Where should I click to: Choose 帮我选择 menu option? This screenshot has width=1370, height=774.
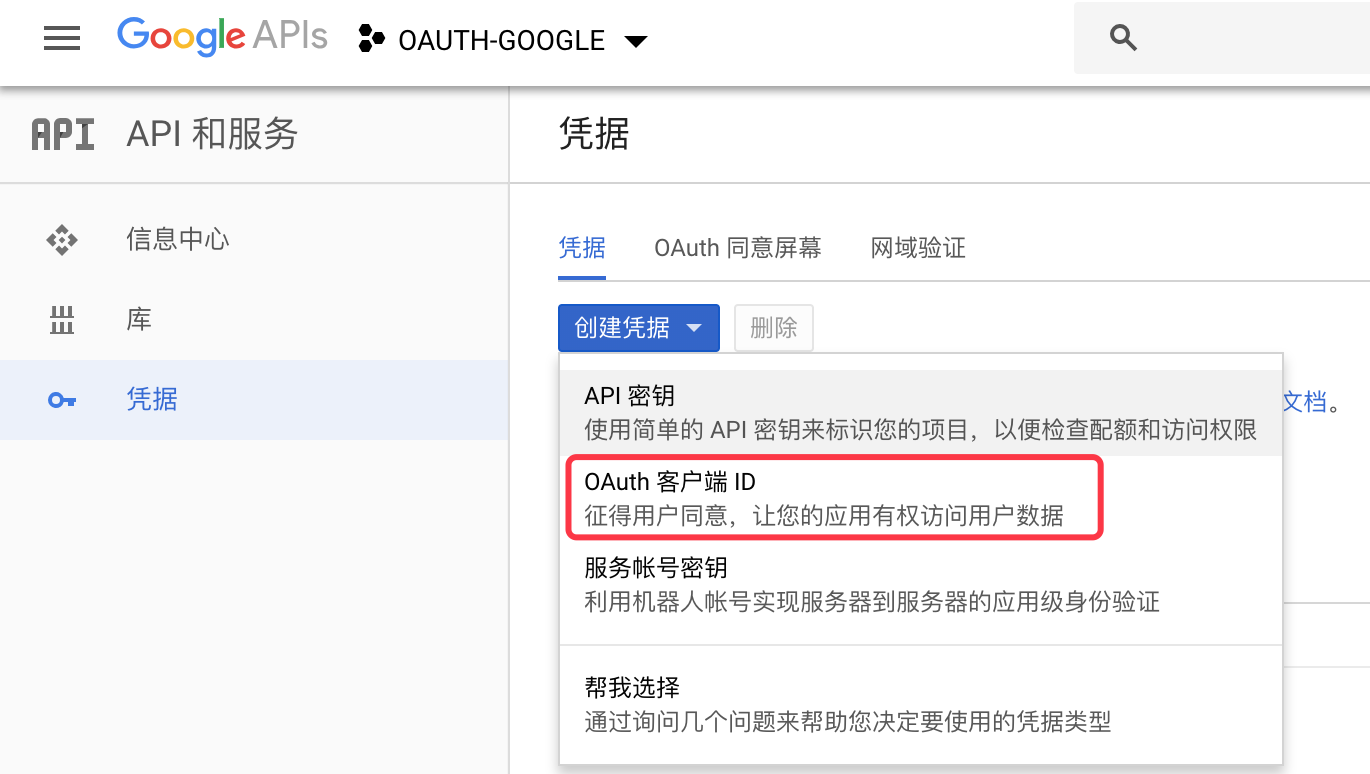click(921, 704)
